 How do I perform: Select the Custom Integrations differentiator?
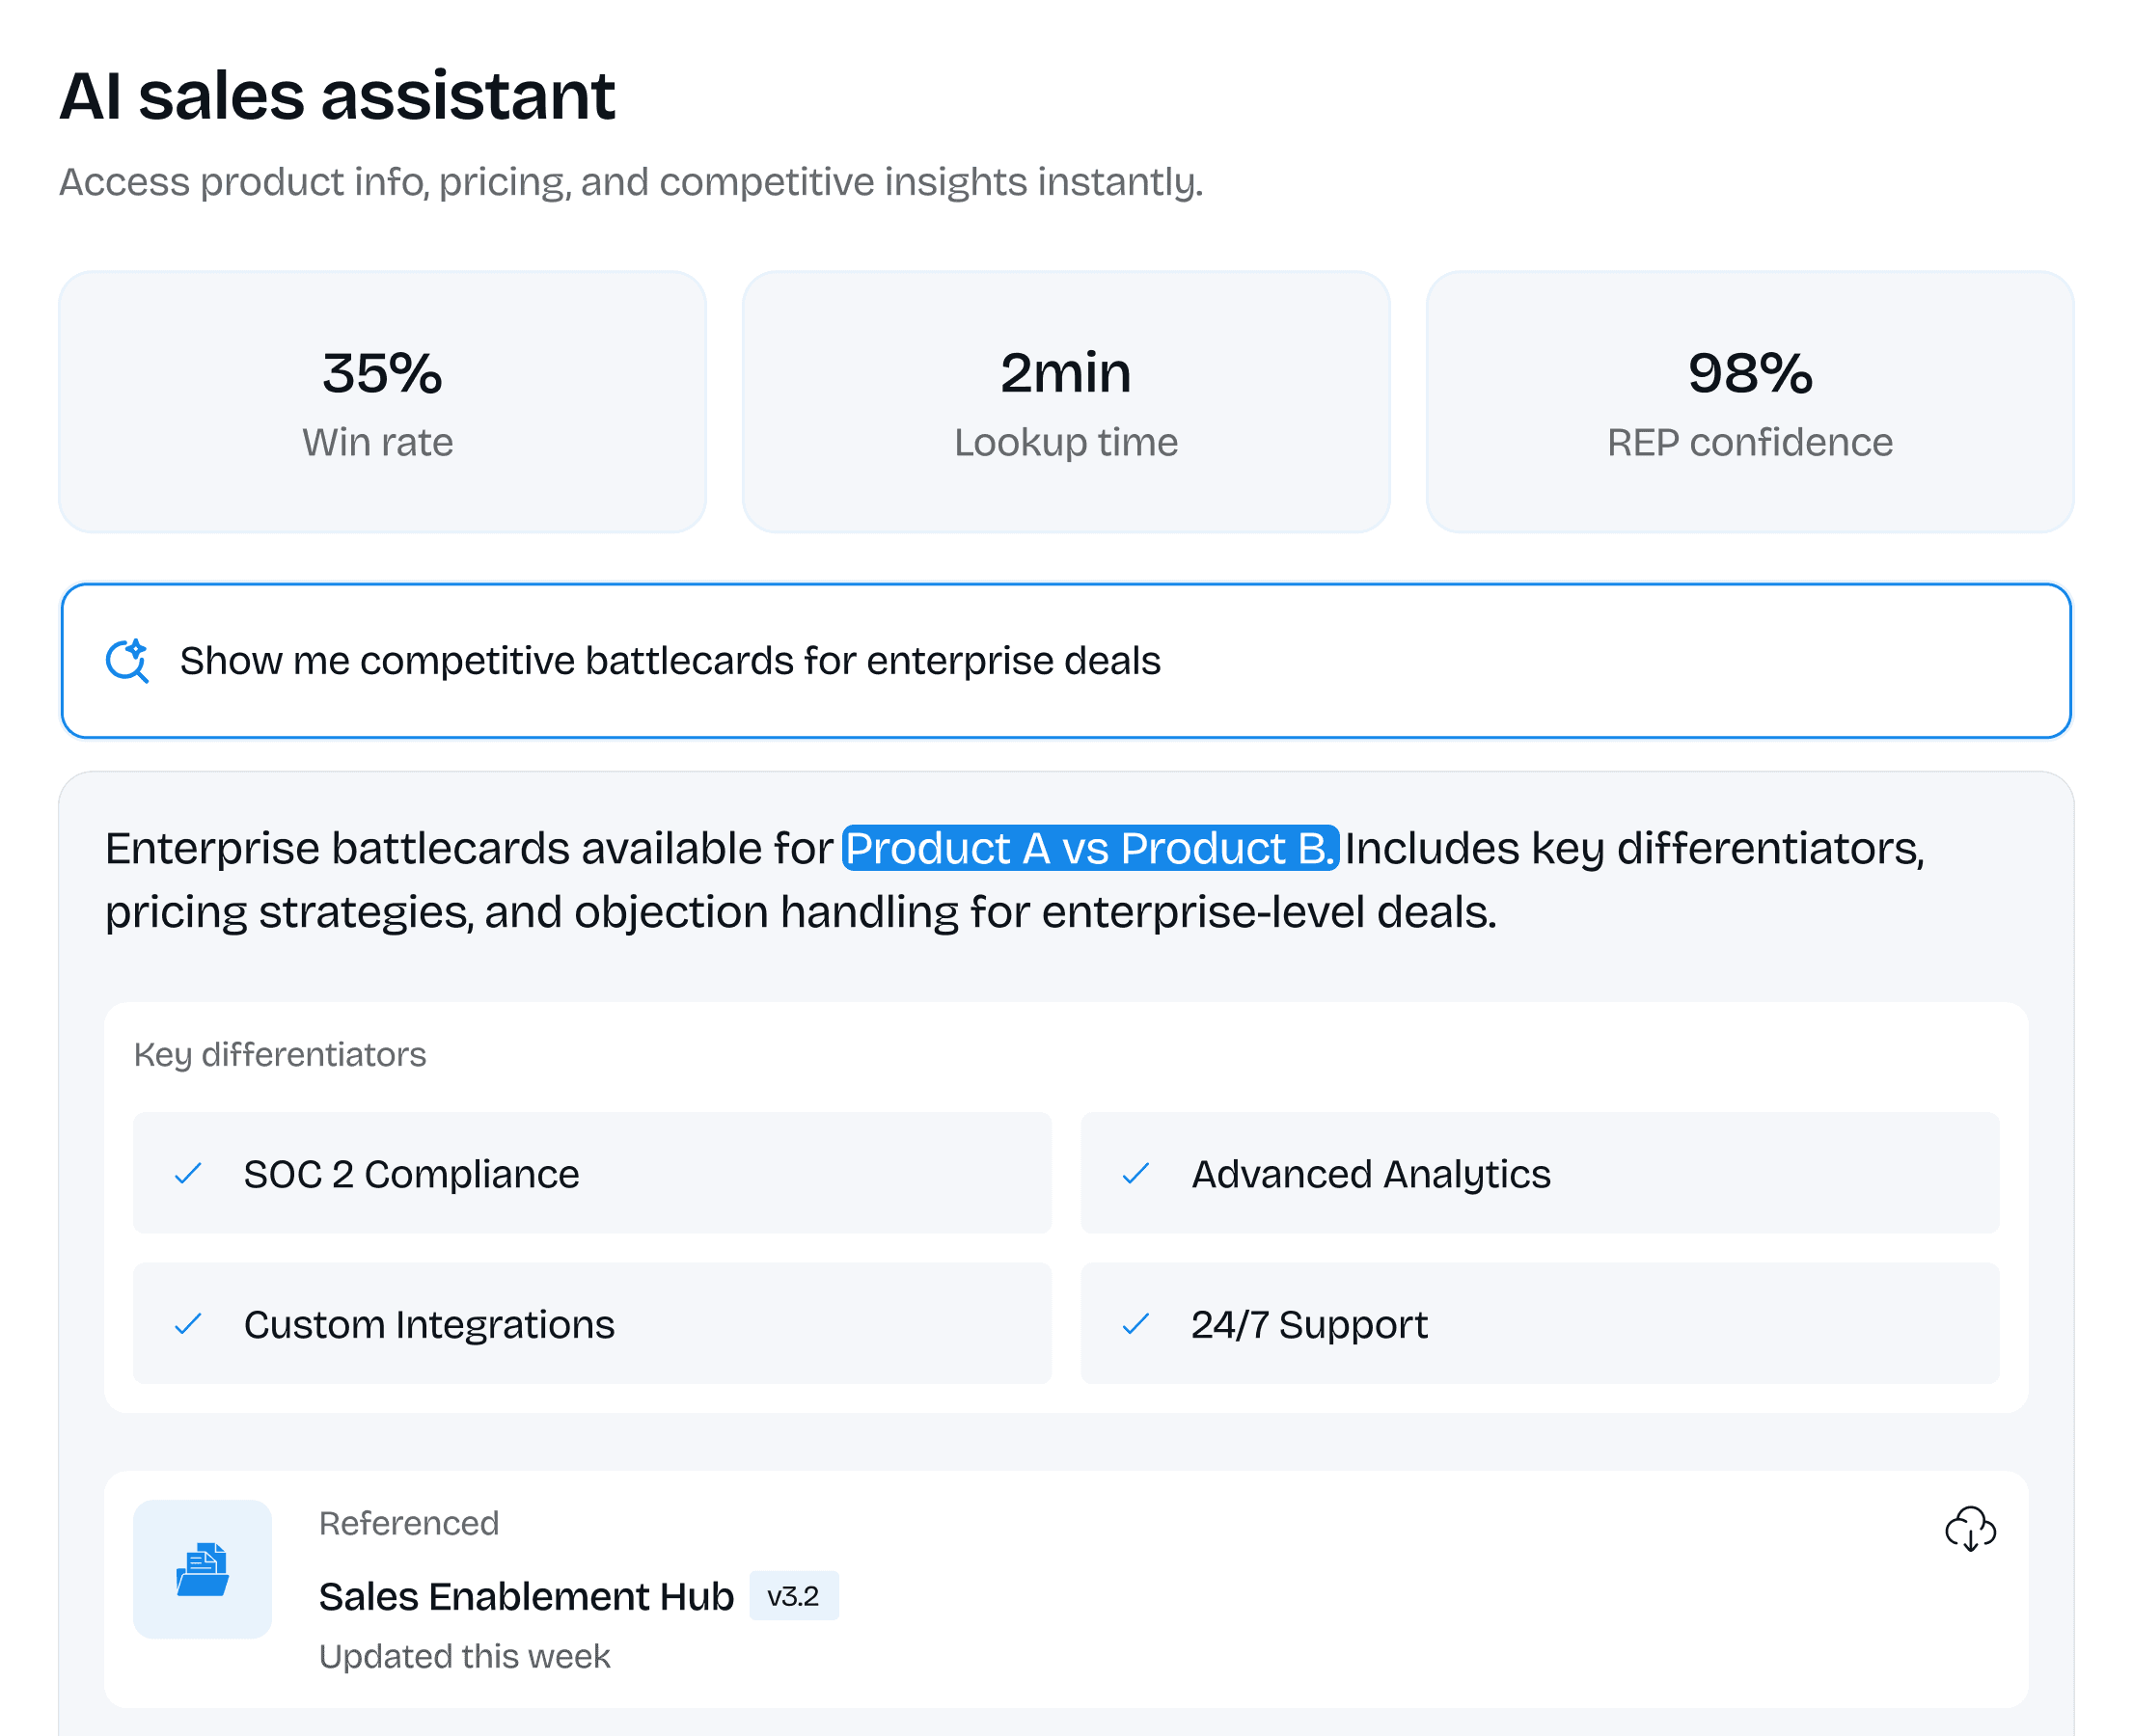click(592, 1324)
